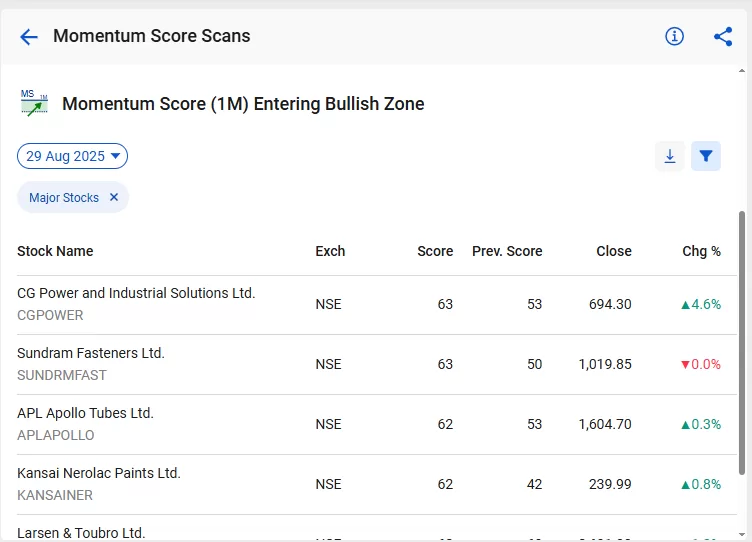
Task: Click the scrollbar down arrow
Action: click(x=742, y=534)
